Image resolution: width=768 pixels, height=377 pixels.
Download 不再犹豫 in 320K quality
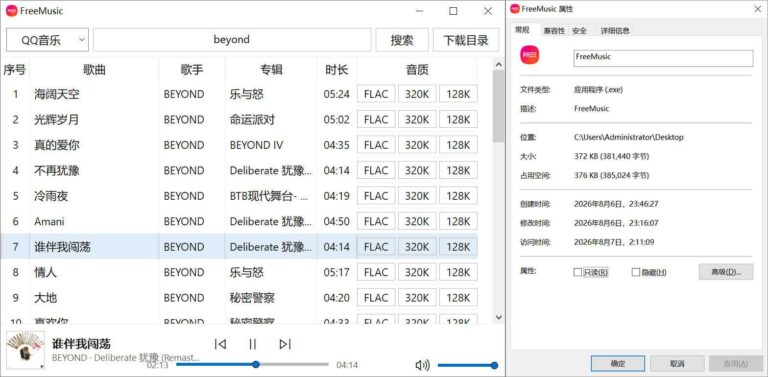pos(417,170)
